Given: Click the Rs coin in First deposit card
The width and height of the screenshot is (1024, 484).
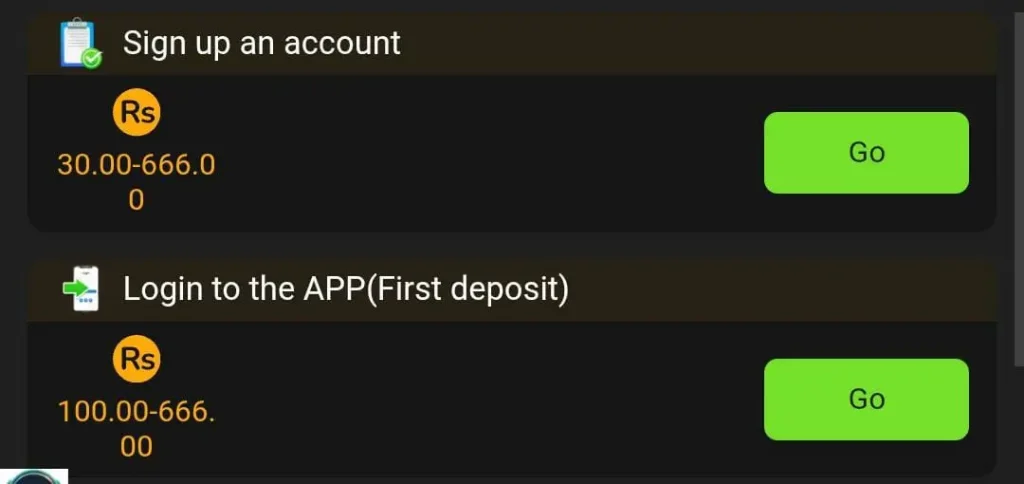Looking at the screenshot, I should coord(136,359).
